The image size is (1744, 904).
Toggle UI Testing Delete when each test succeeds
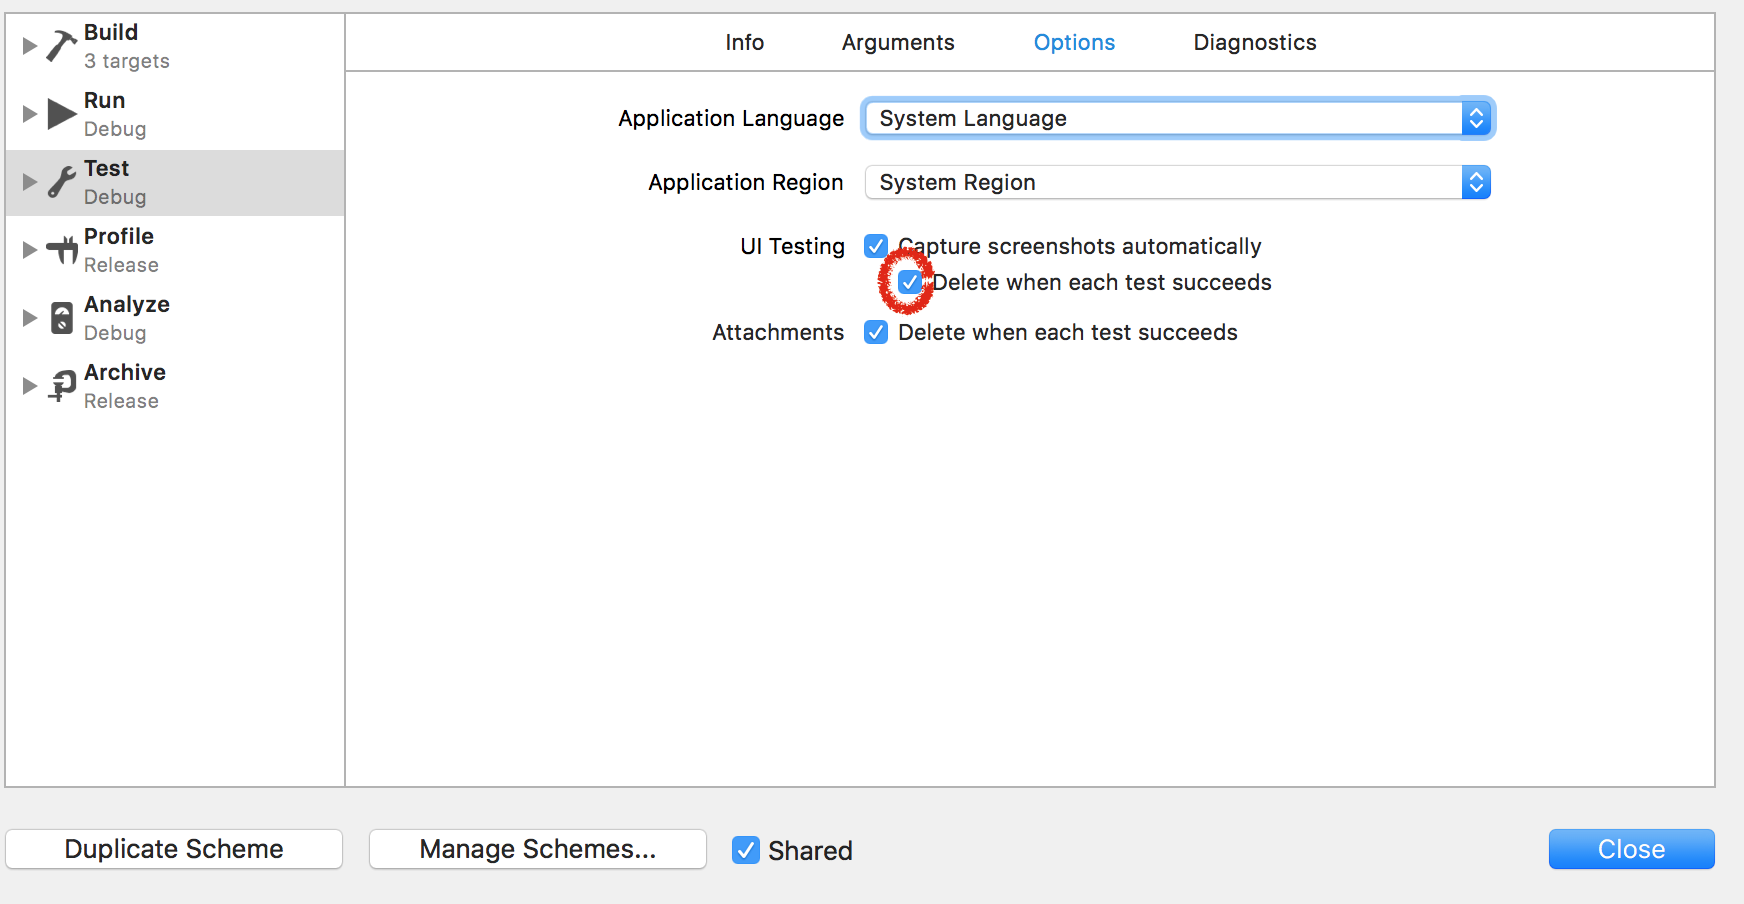[910, 282]
